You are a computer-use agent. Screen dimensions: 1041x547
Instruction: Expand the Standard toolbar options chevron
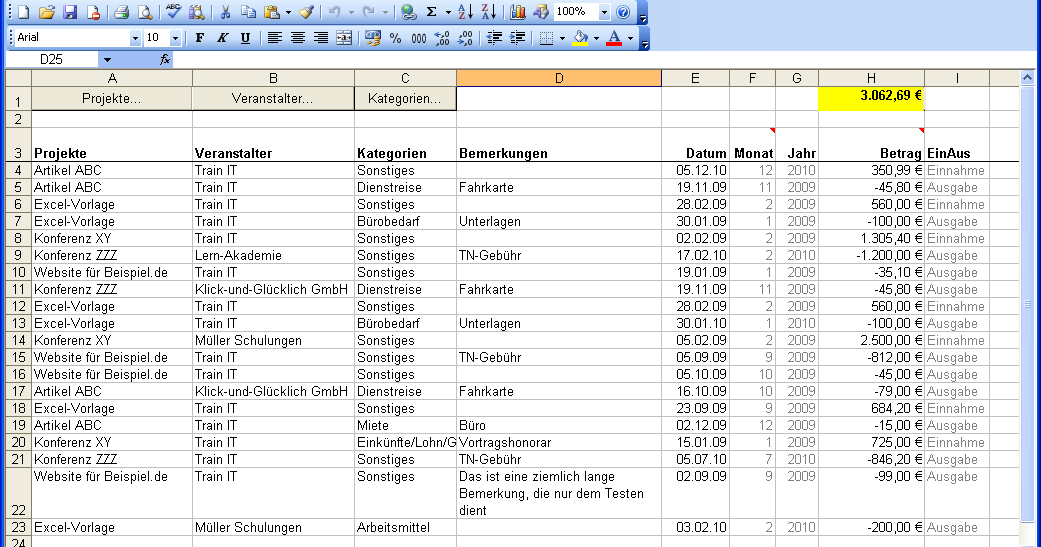tap(643, 13)
